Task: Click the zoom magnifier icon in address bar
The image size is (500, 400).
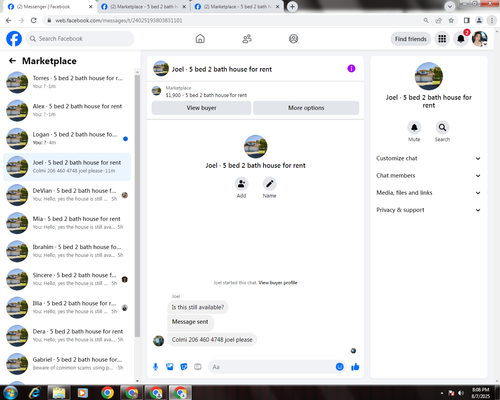Action: [x=426, y=20]
